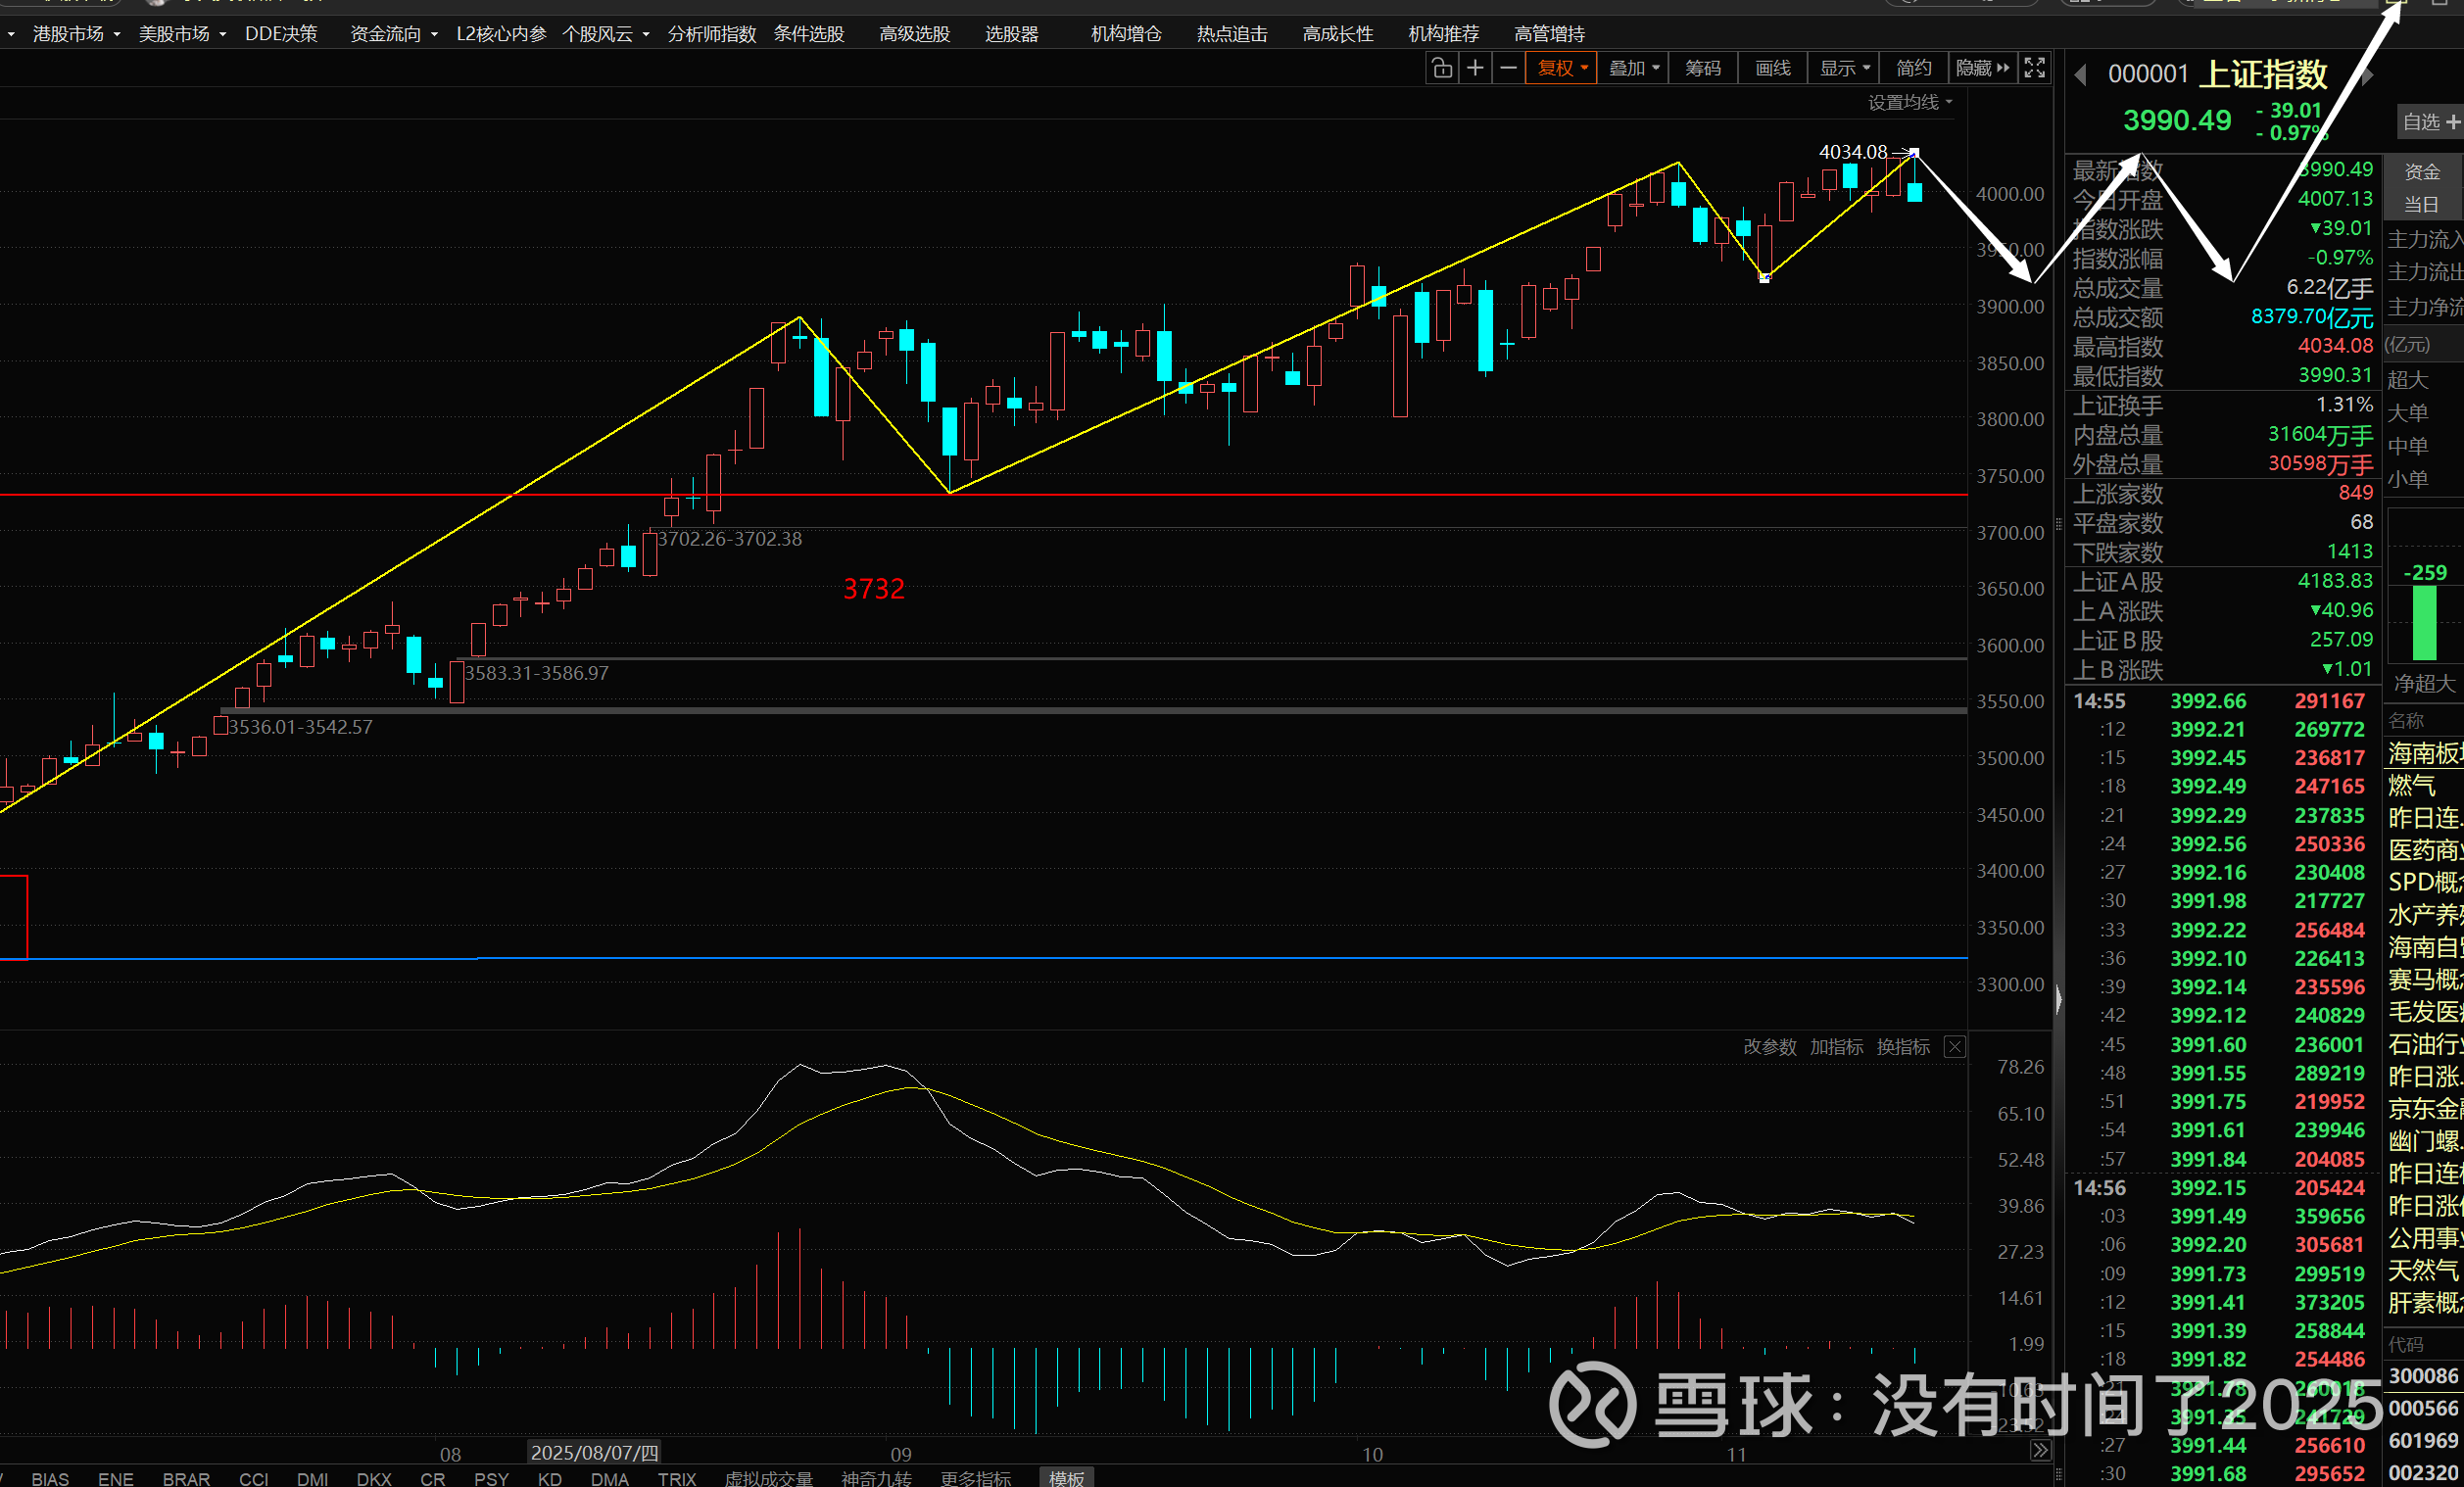2464x1487 pixels.
Task: Toggle 筹码 chip distribution view
Action: pos(1702,68)
